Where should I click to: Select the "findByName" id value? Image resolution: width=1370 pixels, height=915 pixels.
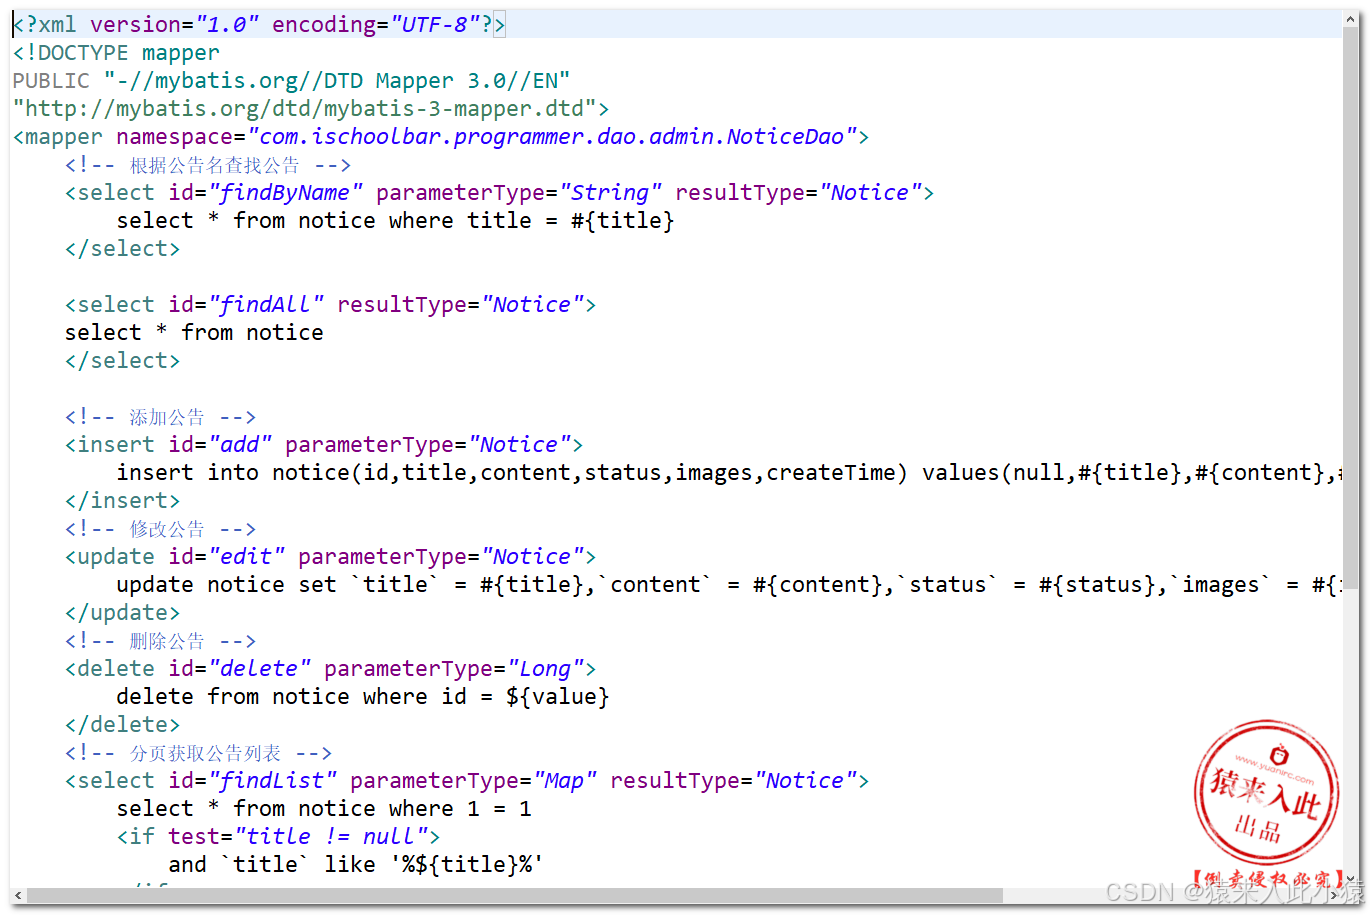(286, 192)
